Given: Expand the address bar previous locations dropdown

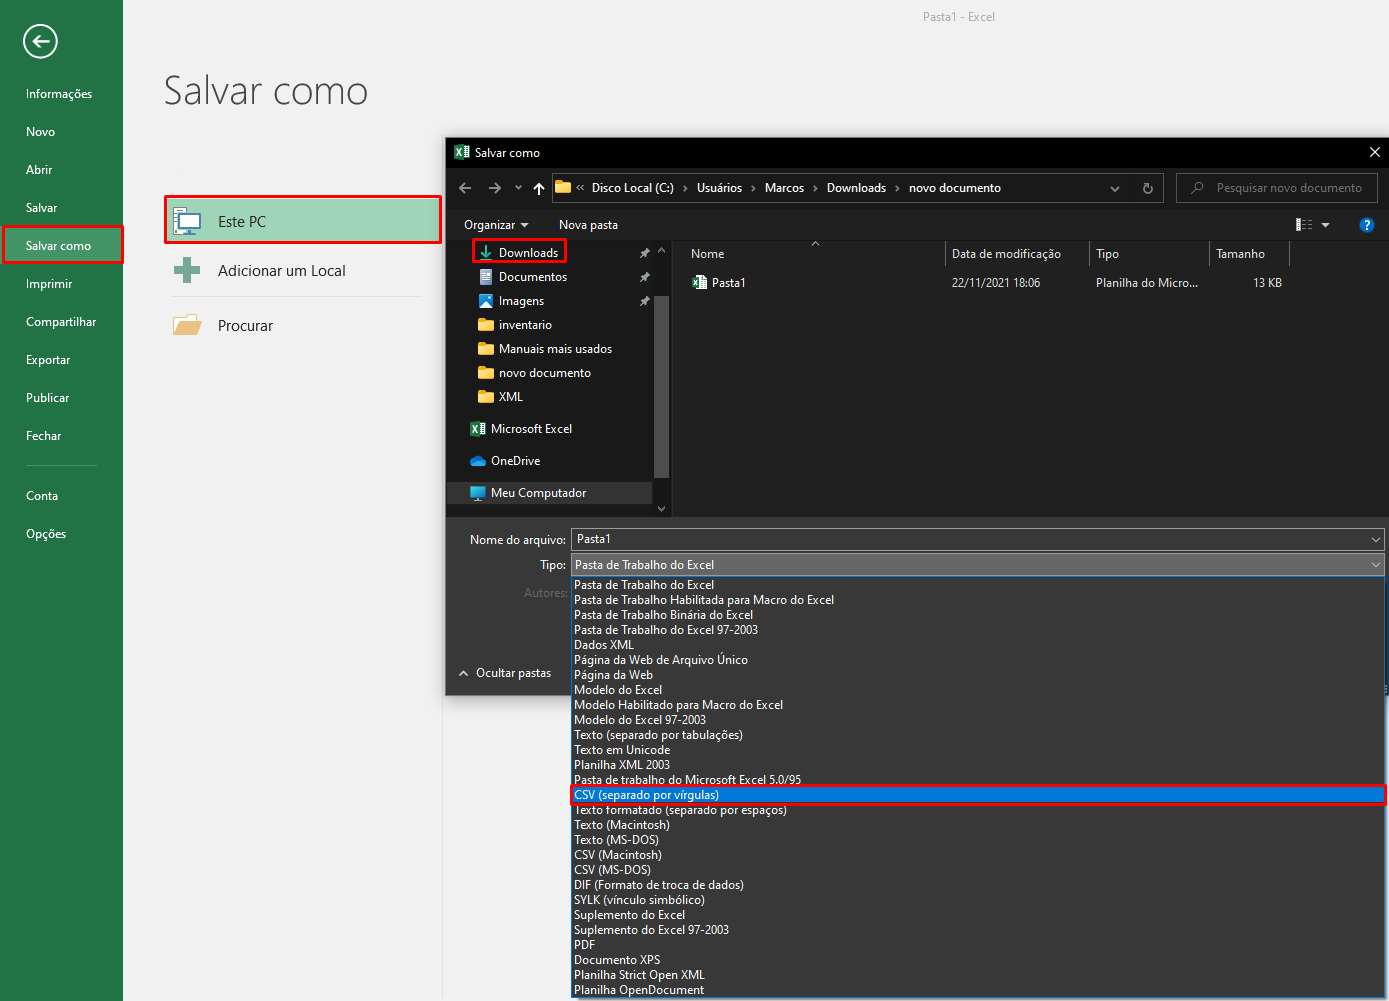Looking at the screenshot, I should (1115, 188).
